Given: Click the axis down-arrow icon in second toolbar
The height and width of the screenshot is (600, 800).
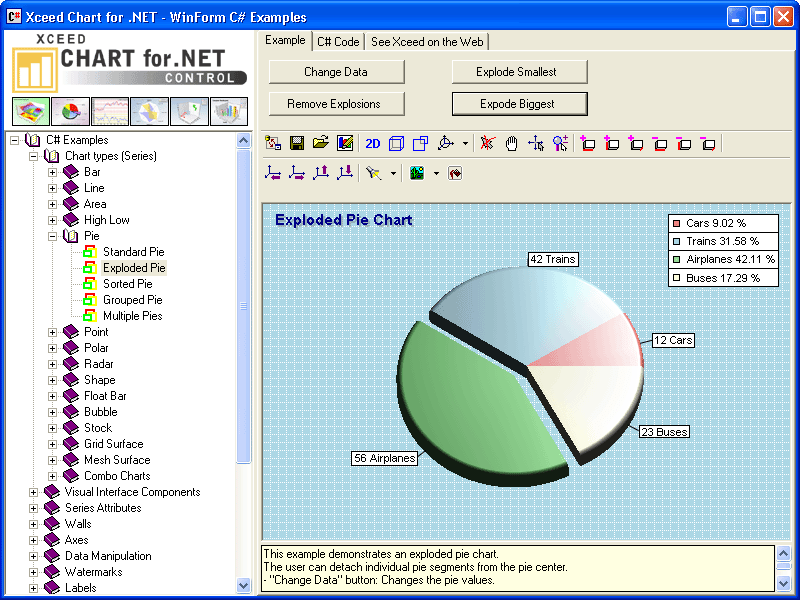Looking at the screenshot, I should [345, 173].
